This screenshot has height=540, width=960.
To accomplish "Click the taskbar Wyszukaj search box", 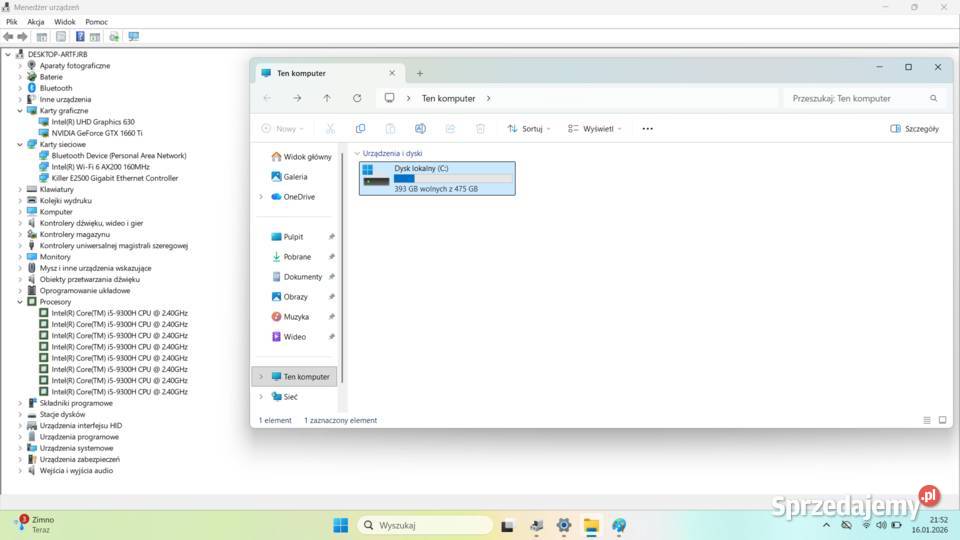I will [425, 525].
